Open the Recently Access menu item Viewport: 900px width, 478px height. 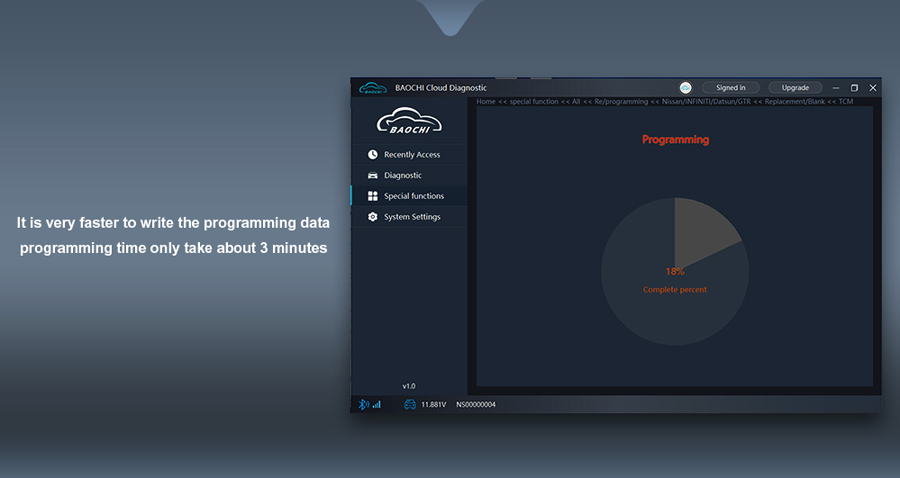point(409,154)
